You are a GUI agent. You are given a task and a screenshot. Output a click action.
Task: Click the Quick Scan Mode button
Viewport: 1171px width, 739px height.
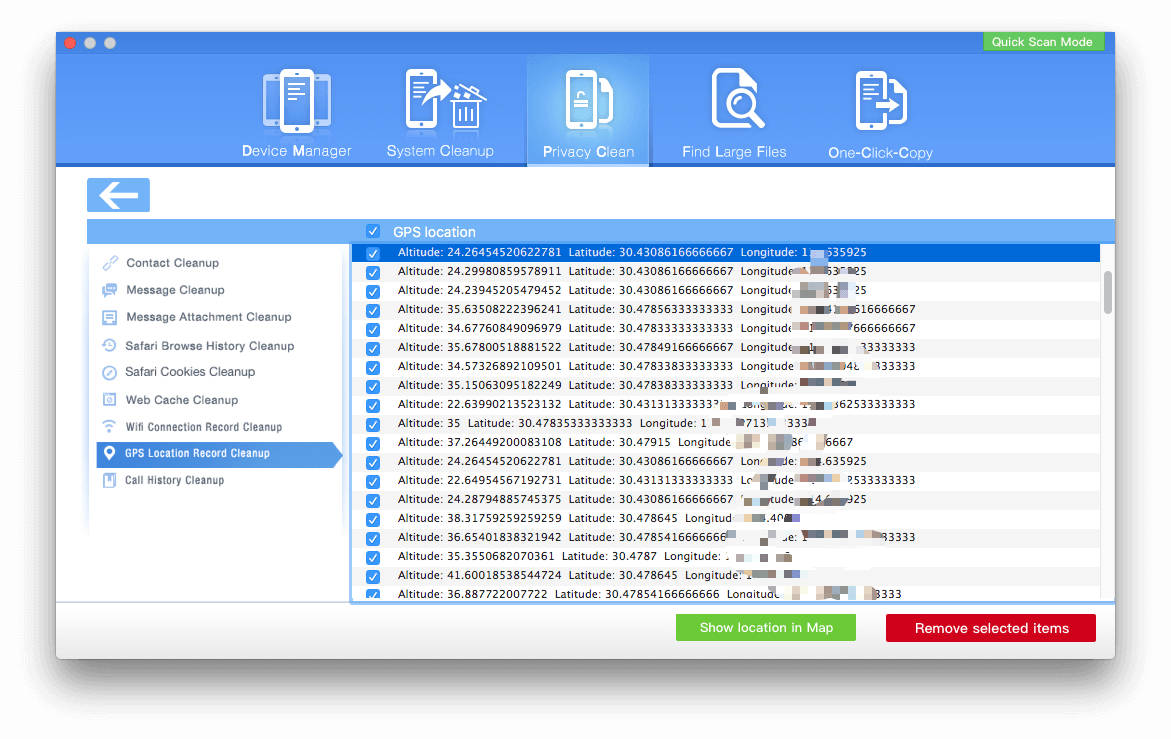[1042, 42]
